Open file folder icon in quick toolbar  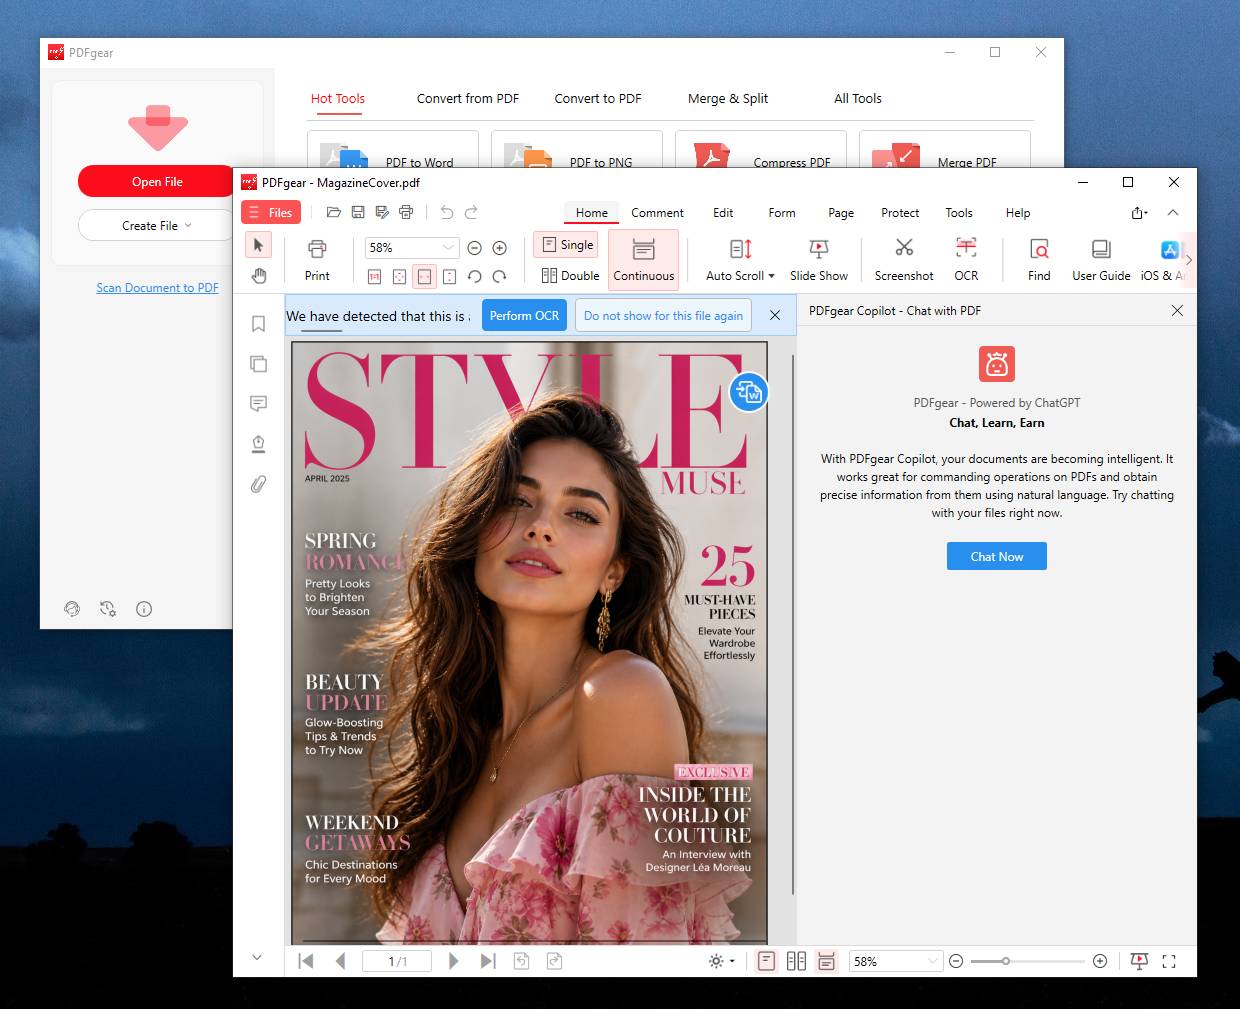tap(334, 212)
